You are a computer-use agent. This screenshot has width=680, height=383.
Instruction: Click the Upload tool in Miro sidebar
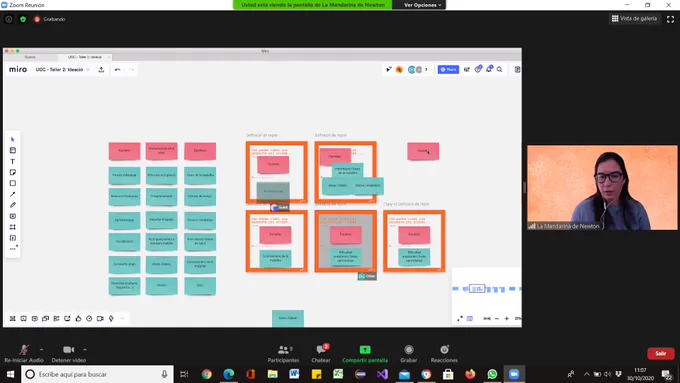coord(12,238)
